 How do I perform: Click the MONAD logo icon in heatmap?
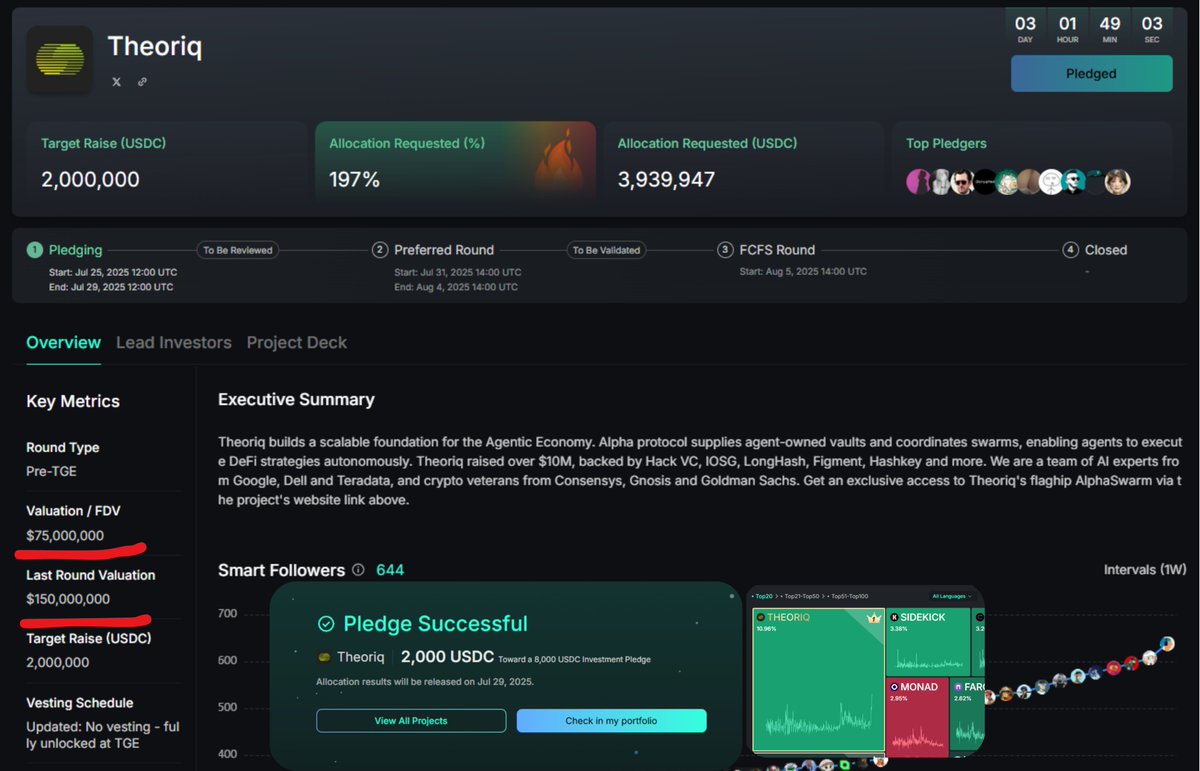click(894, 686)
